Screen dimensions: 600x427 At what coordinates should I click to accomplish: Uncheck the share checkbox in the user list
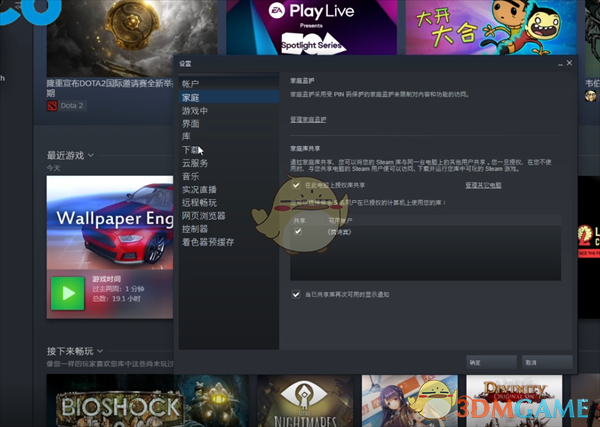(x=298, y=231)
